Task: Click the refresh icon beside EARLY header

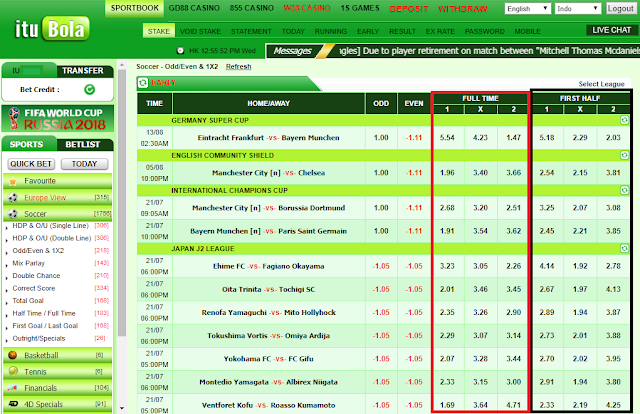Action: (x=143, y=83)
